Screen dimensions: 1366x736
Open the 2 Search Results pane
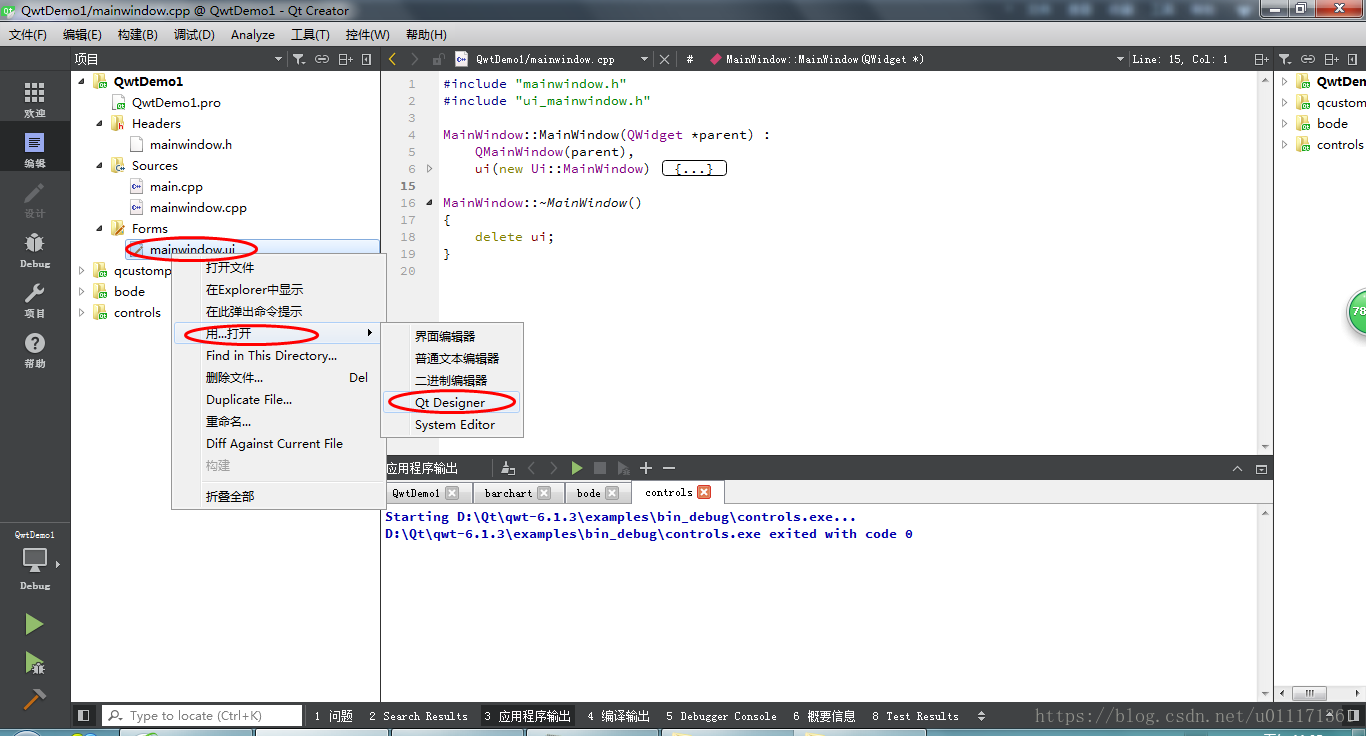418,716
